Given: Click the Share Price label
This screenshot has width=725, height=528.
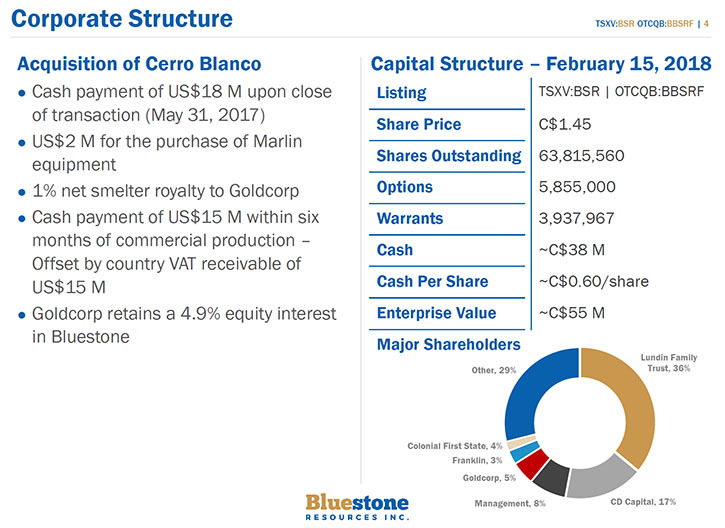Looking at the screenshot, I should (x=418, y=124).
